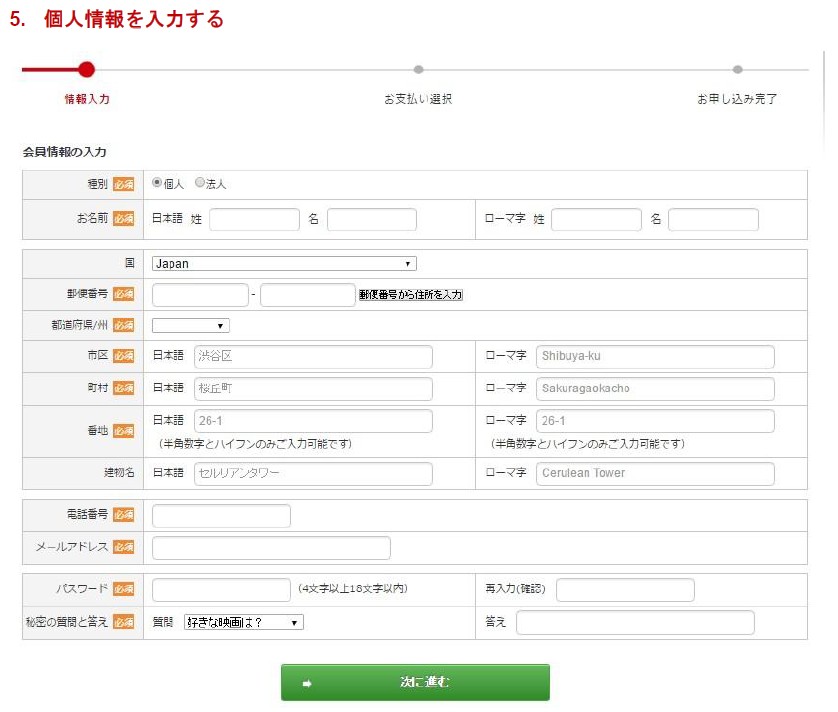Viewport: 838px width, 712px height.
Task: Click the page scrollbar on the right edge
Action: pyautogui.click(x=824, y=102)
